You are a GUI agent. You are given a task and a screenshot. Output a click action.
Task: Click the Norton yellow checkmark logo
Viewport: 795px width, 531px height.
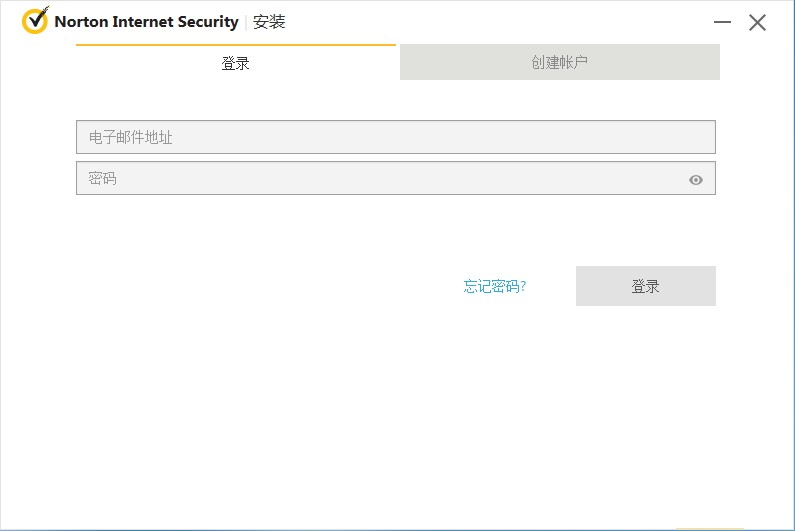tap(35, 20)
